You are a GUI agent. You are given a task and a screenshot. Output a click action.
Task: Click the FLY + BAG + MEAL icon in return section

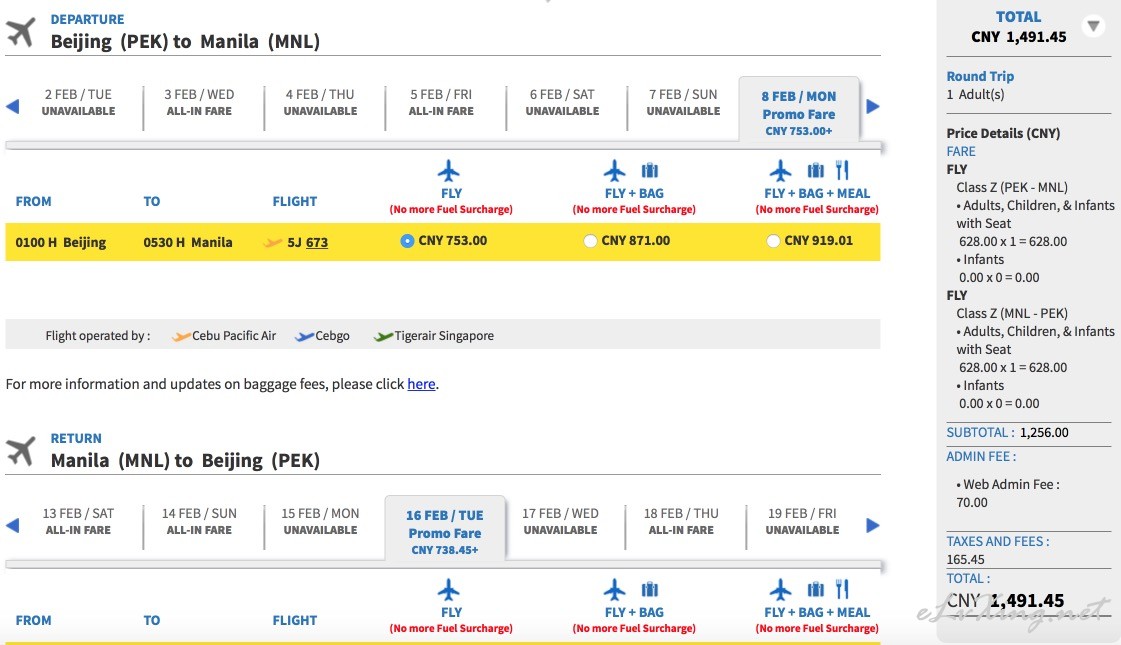coord(810,590)
